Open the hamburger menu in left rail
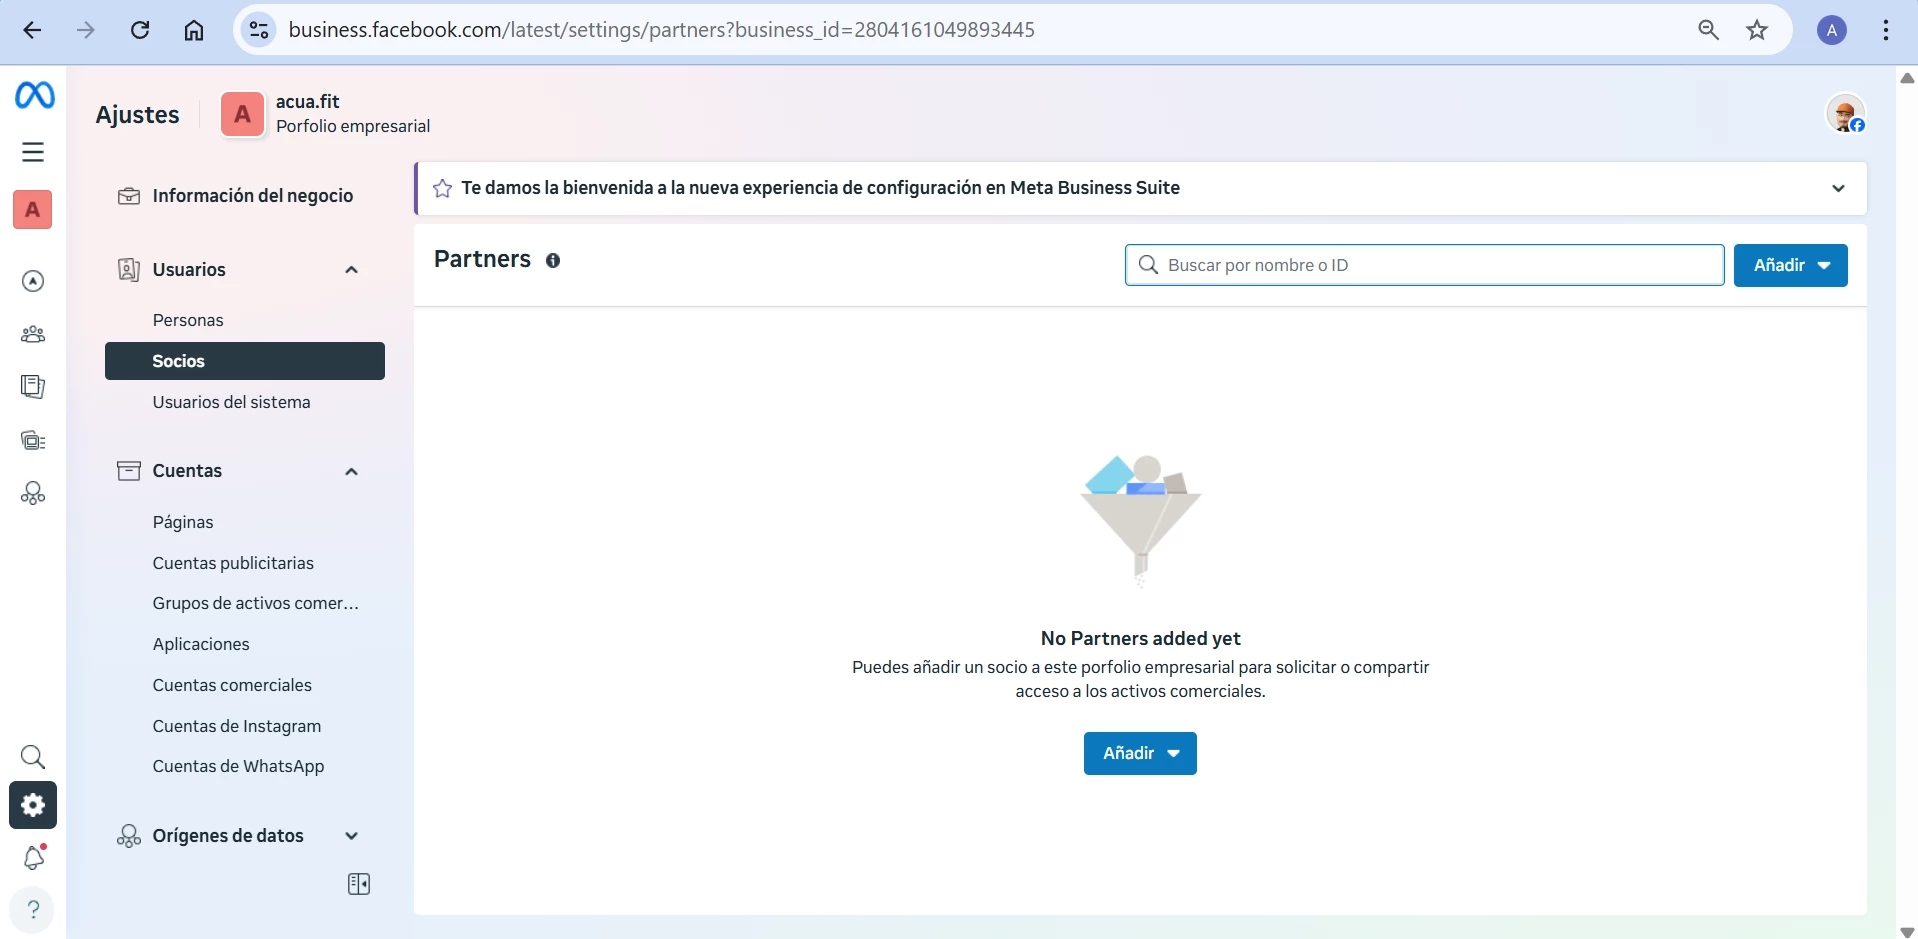This screenshot has height=939, width=1918. coord(33,152)
